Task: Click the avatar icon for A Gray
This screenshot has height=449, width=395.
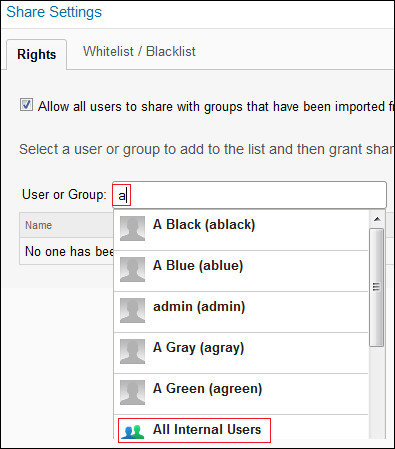Action: [x=132, y=351]
